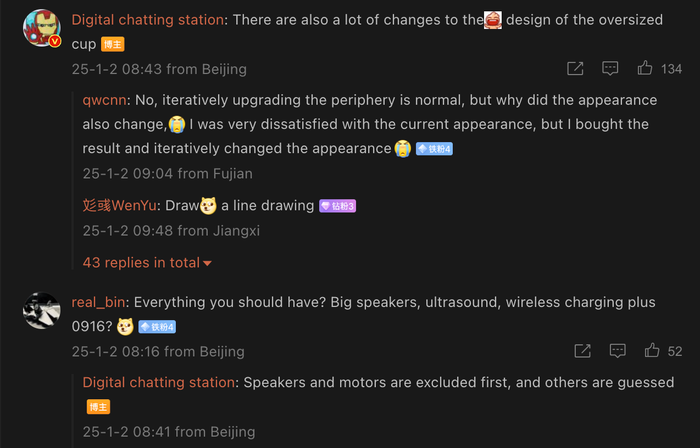Click the purple 钻粉3 badge

[338, 206]
